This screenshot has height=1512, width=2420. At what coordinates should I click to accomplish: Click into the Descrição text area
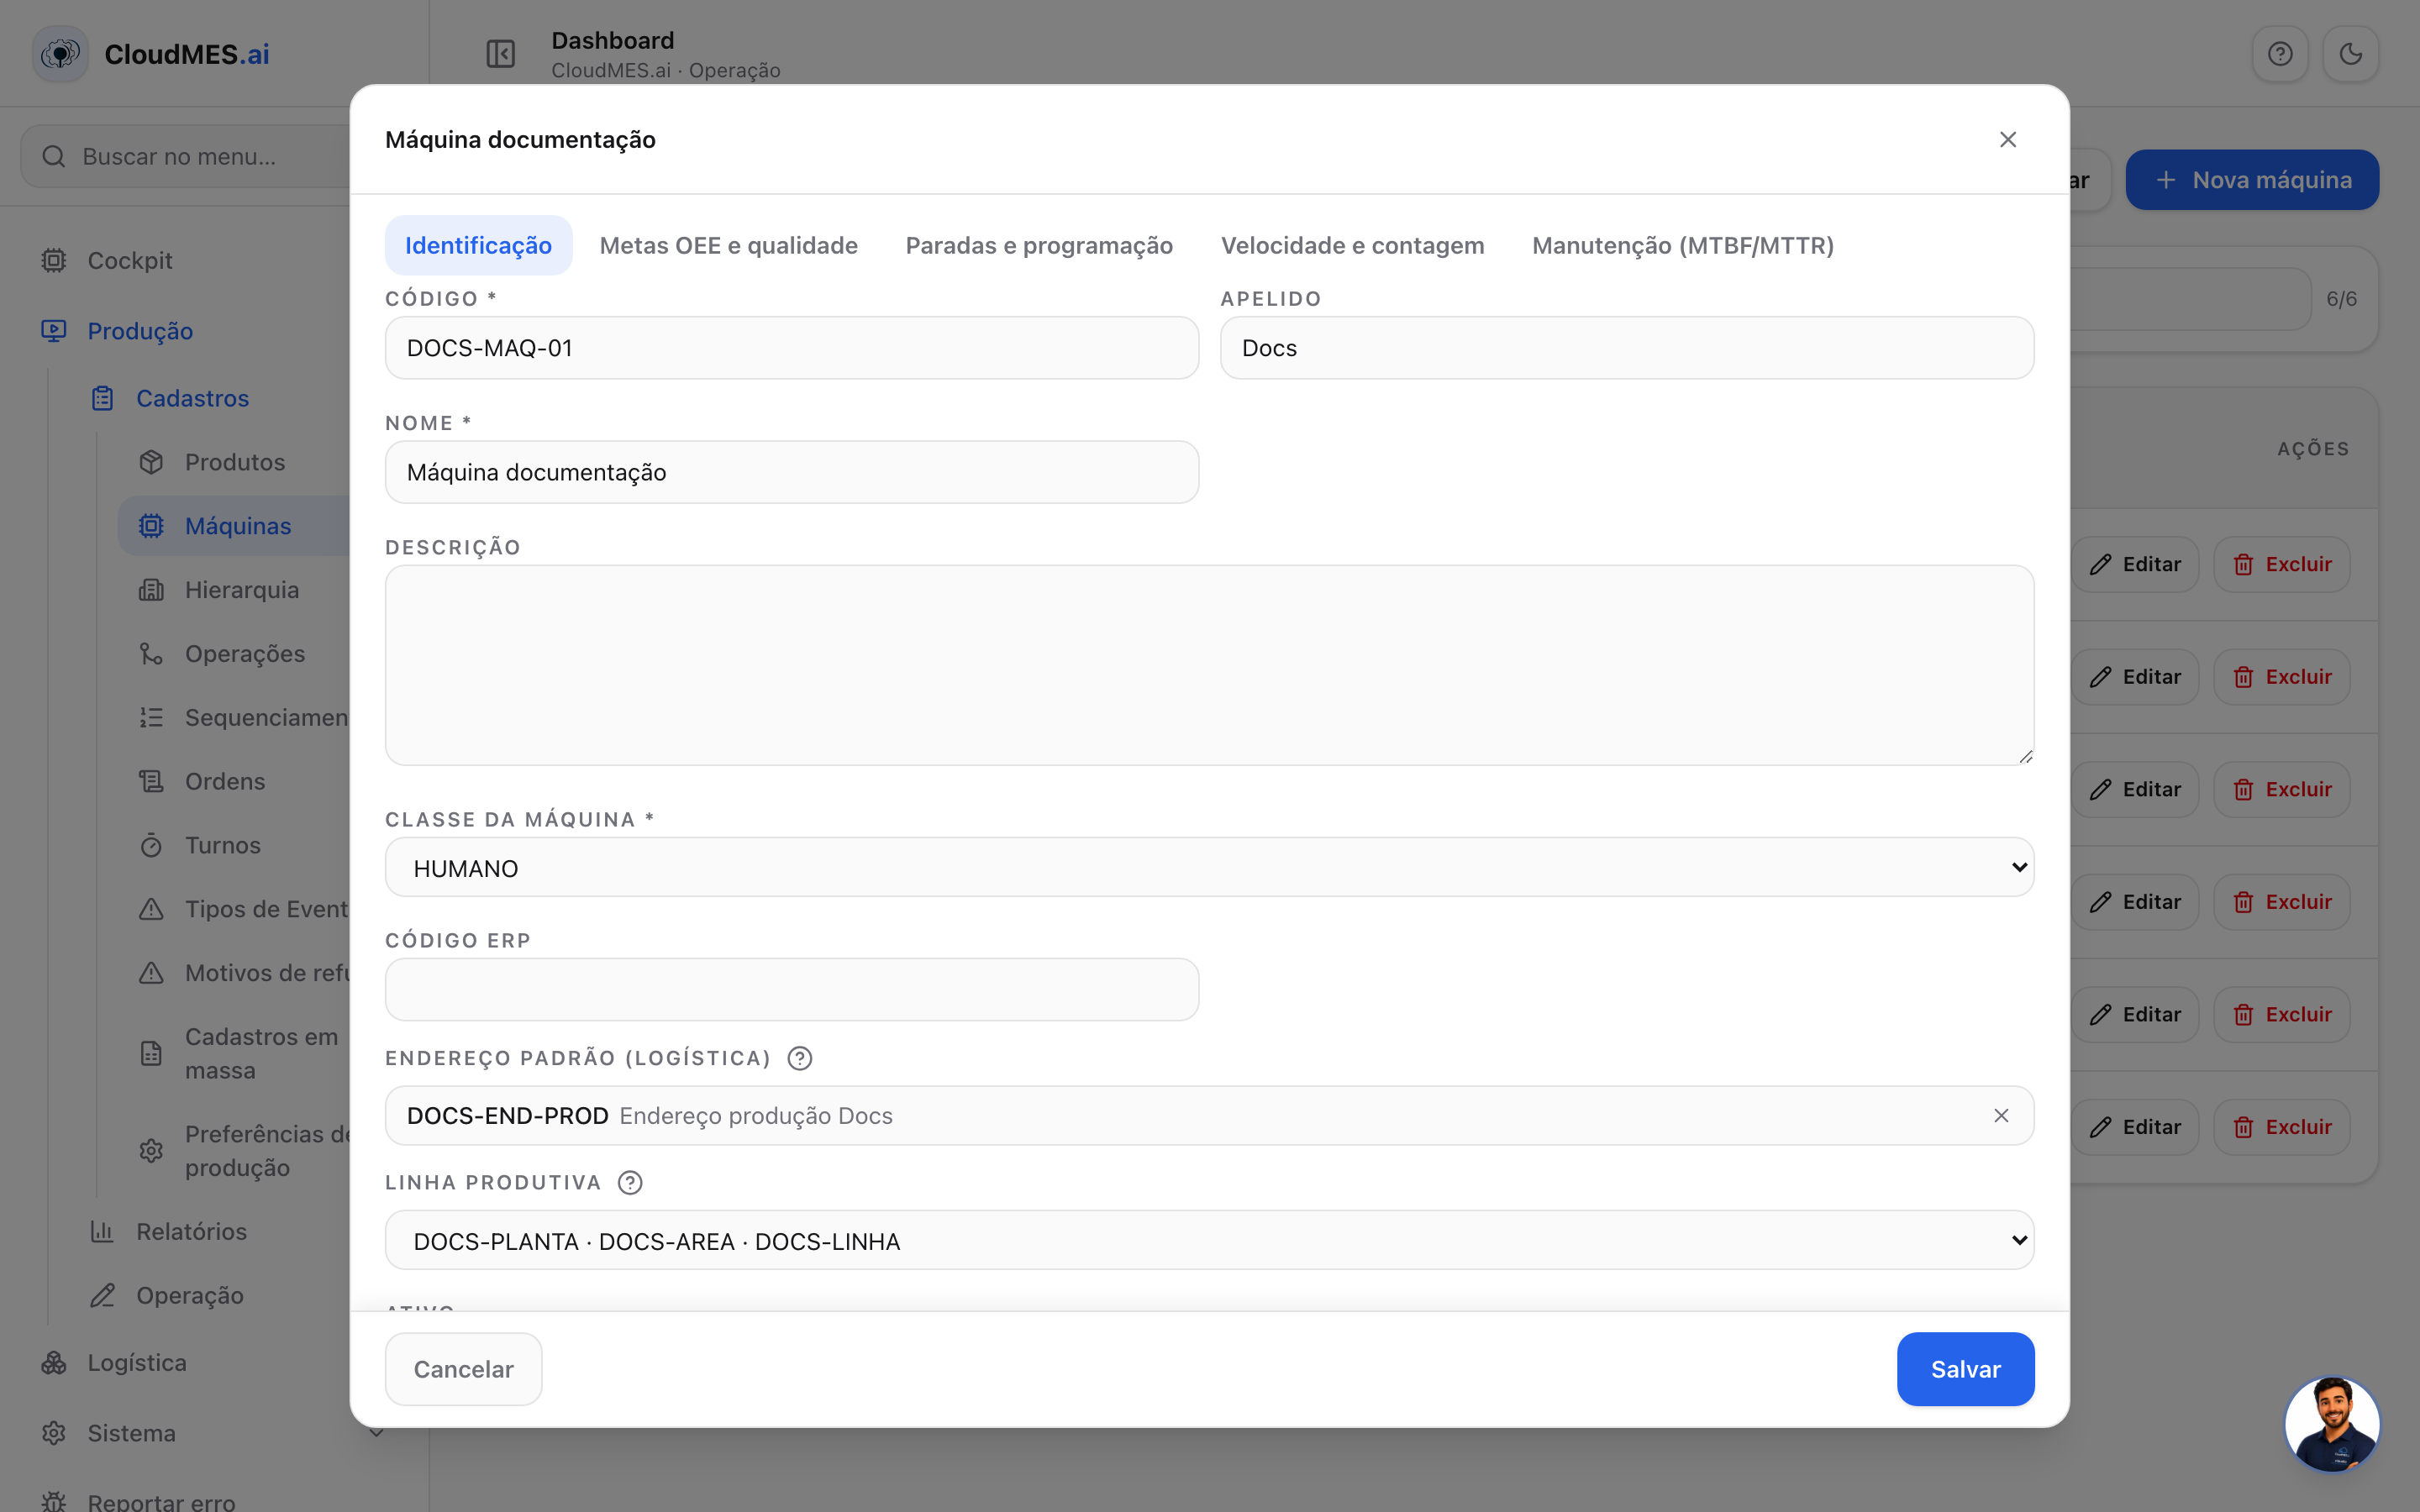[x=1209, y=665]
